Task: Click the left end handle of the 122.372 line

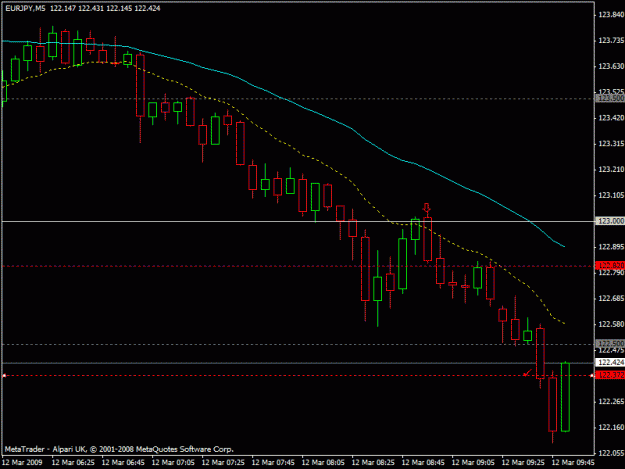Action: tap(4, 375)
